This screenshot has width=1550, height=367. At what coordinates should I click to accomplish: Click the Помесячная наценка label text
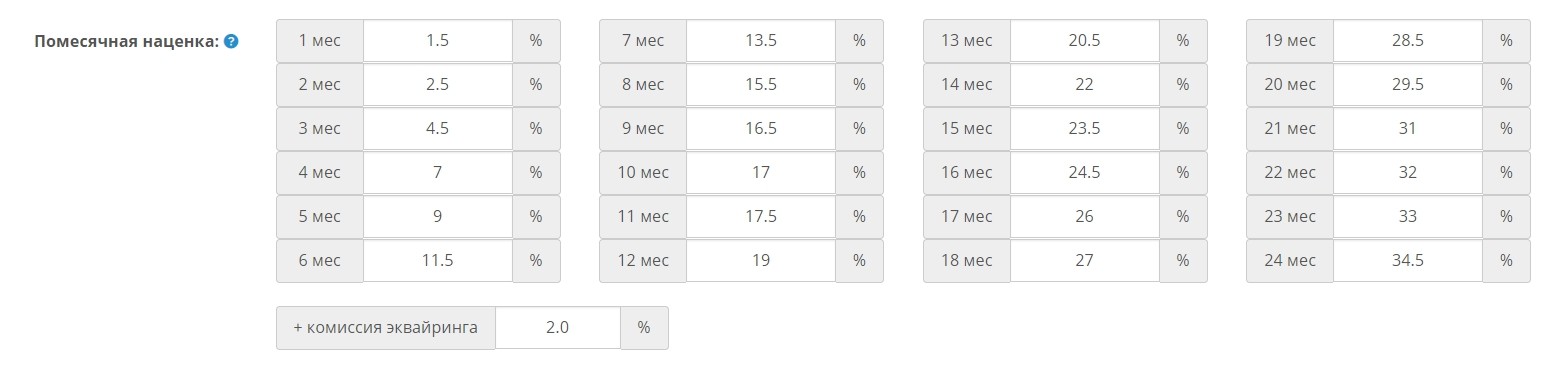click(126, 41)
